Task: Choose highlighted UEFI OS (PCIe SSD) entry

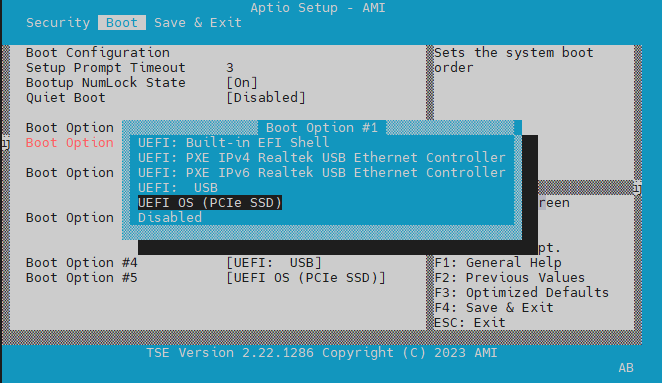Action: click(x=210, y=203)
